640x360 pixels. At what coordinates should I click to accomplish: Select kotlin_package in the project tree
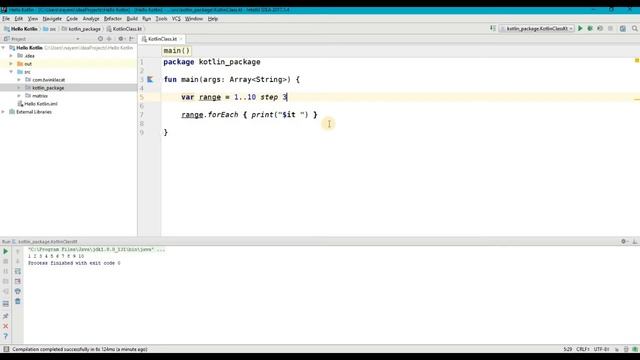click(x=48, y=88)
